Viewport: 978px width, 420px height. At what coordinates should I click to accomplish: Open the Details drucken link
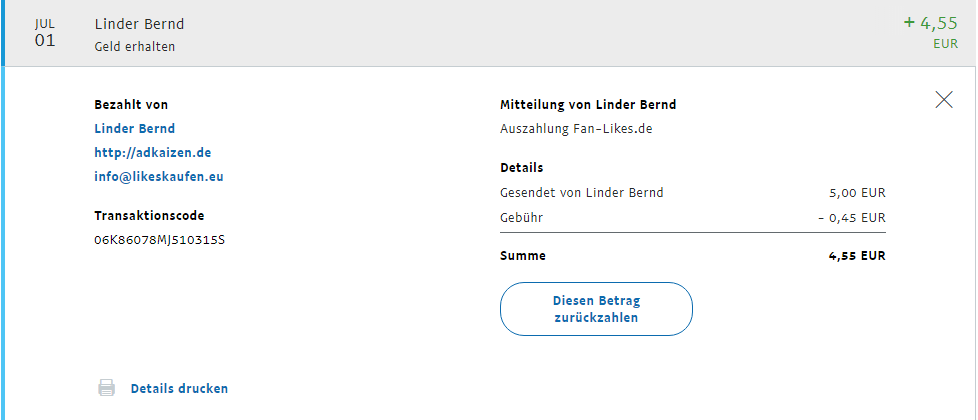(179, 388)
